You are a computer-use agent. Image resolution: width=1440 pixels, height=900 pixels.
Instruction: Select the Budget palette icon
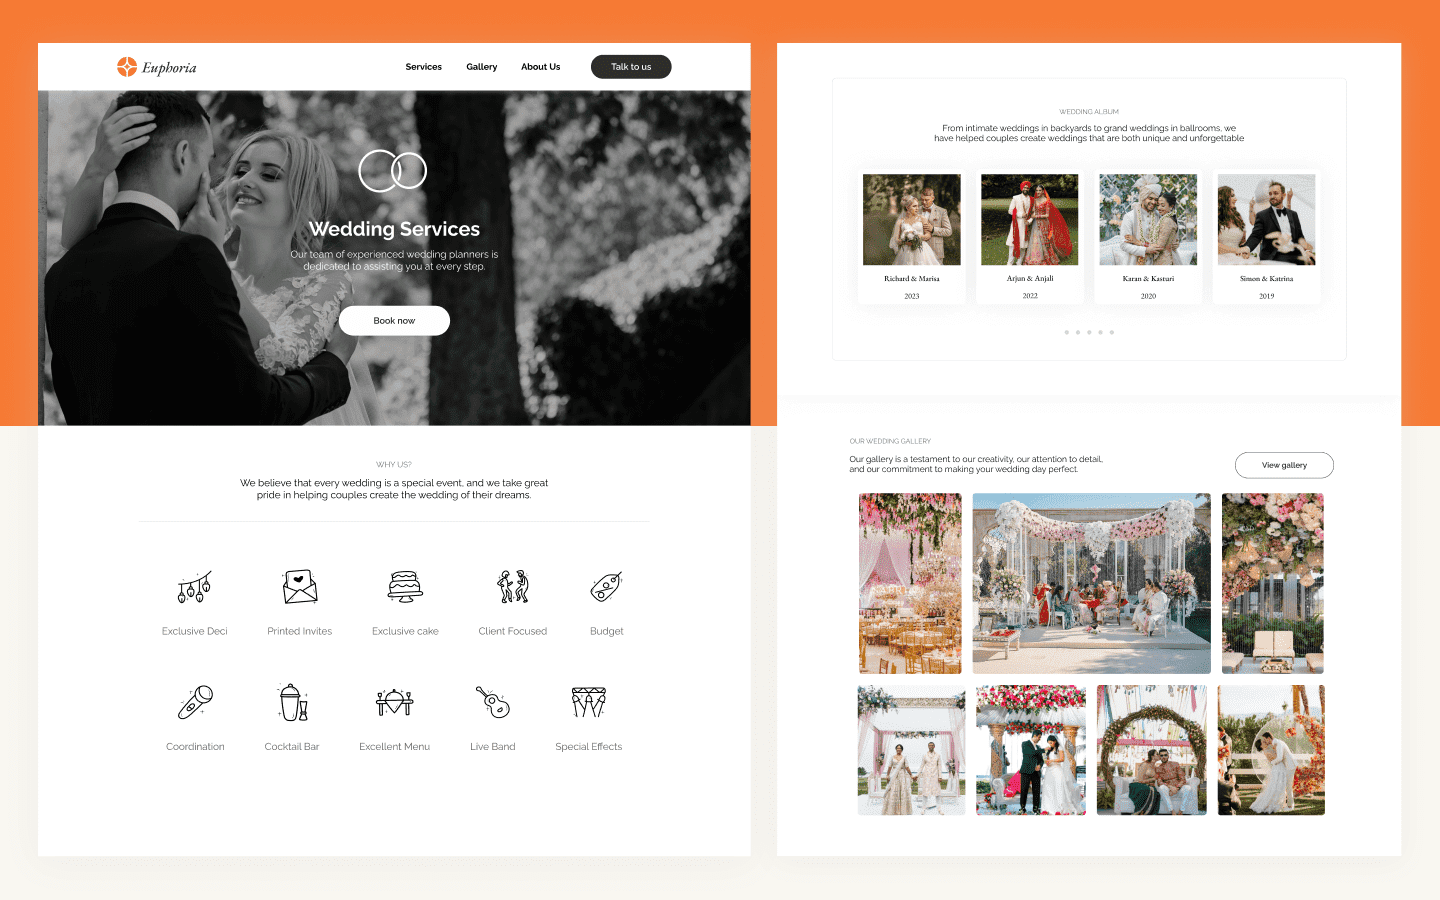[x=607, y=586]
